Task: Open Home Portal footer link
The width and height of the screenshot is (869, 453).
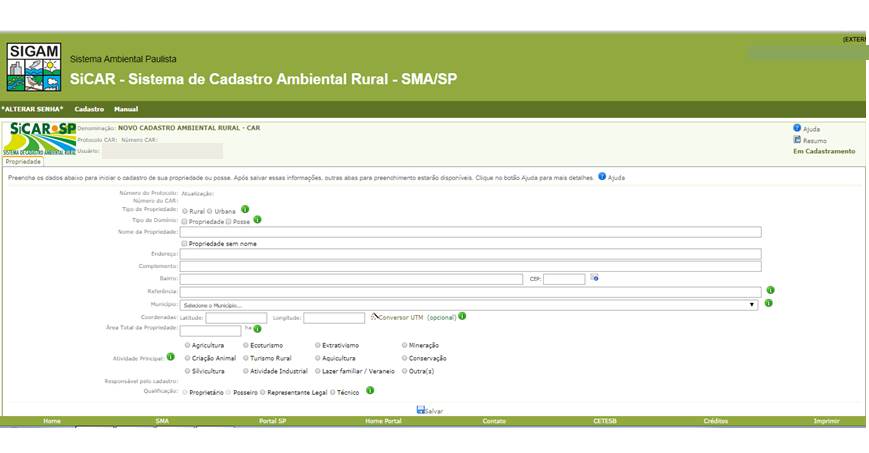Action: point(383,421)
